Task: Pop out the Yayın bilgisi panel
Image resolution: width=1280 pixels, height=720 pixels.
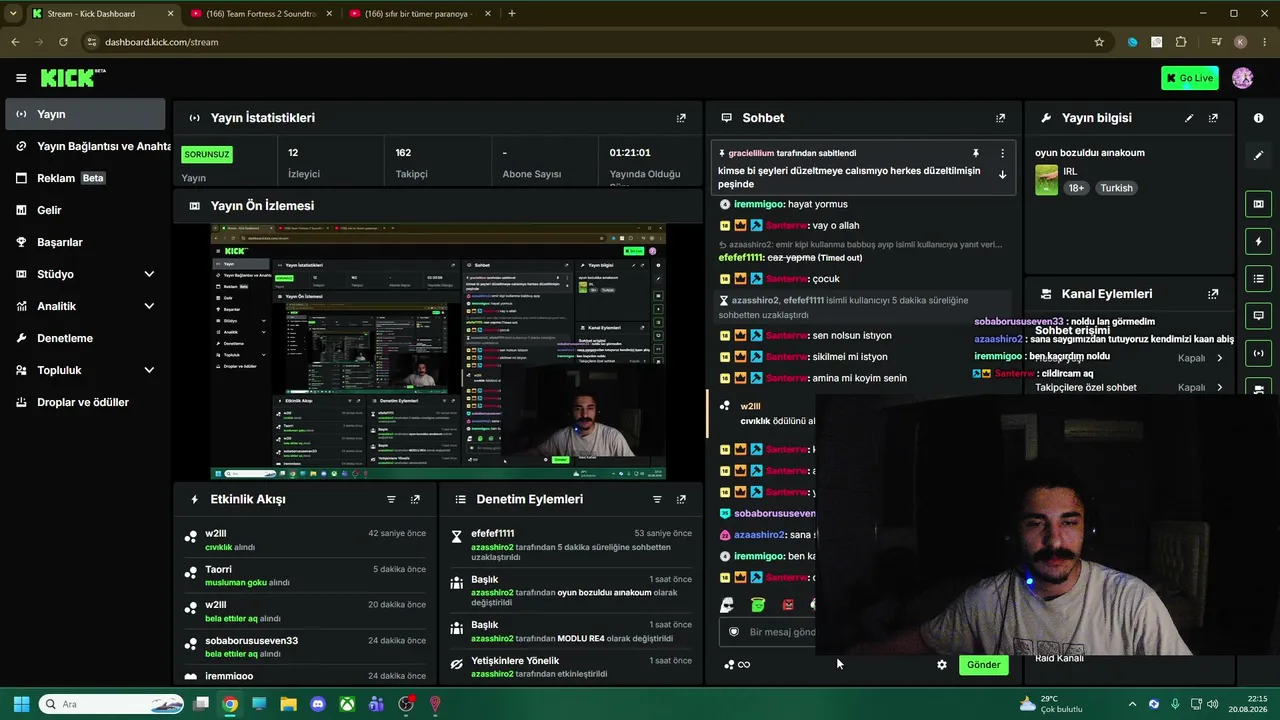Action: 1213,118
